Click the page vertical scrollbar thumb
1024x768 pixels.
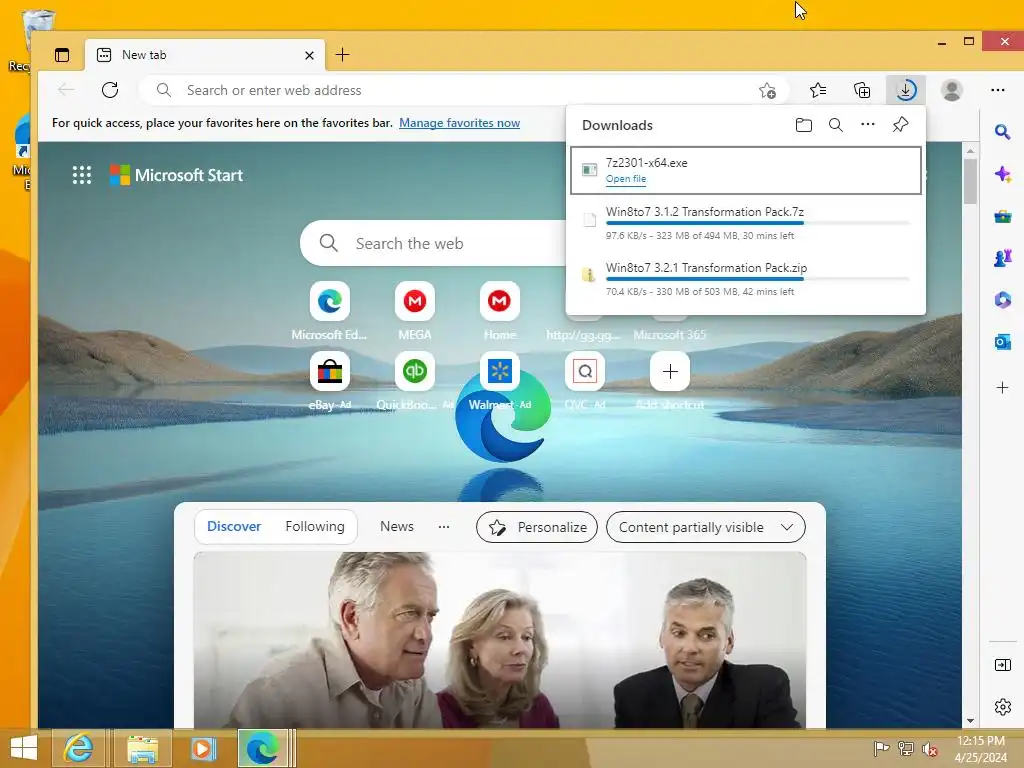(970, 181)
